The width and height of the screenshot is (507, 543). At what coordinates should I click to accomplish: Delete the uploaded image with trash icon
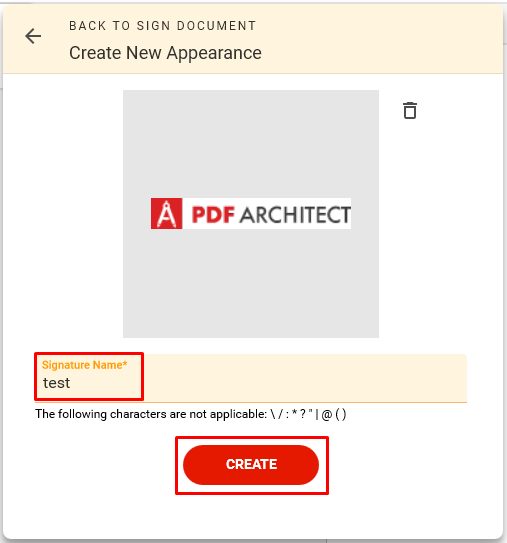410,110
